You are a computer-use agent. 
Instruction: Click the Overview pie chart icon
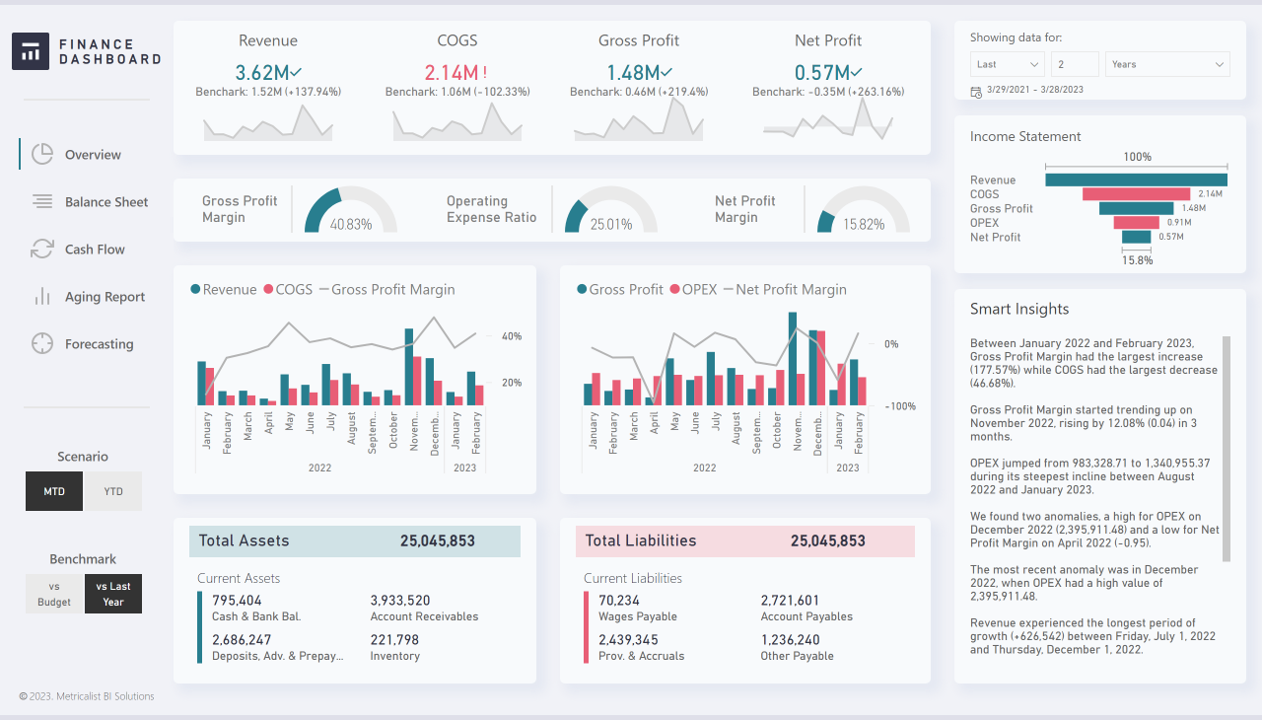click(42, 154)
